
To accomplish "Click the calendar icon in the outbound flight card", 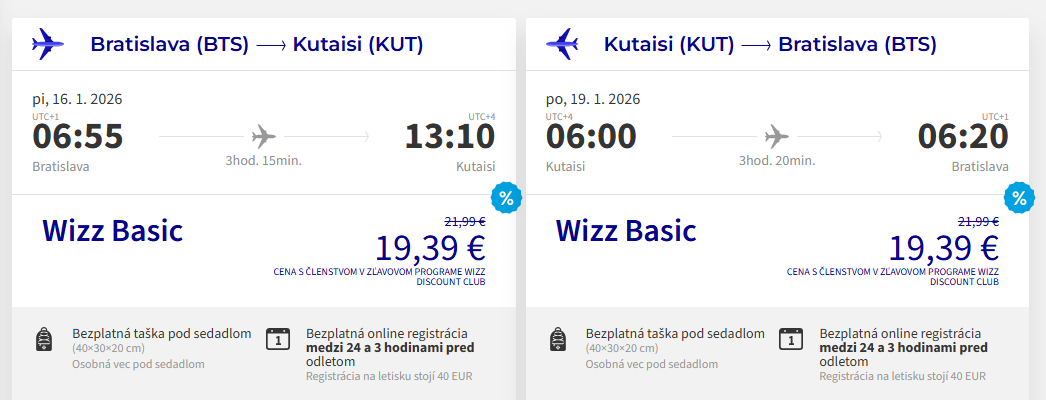I will tap(278, 339).
